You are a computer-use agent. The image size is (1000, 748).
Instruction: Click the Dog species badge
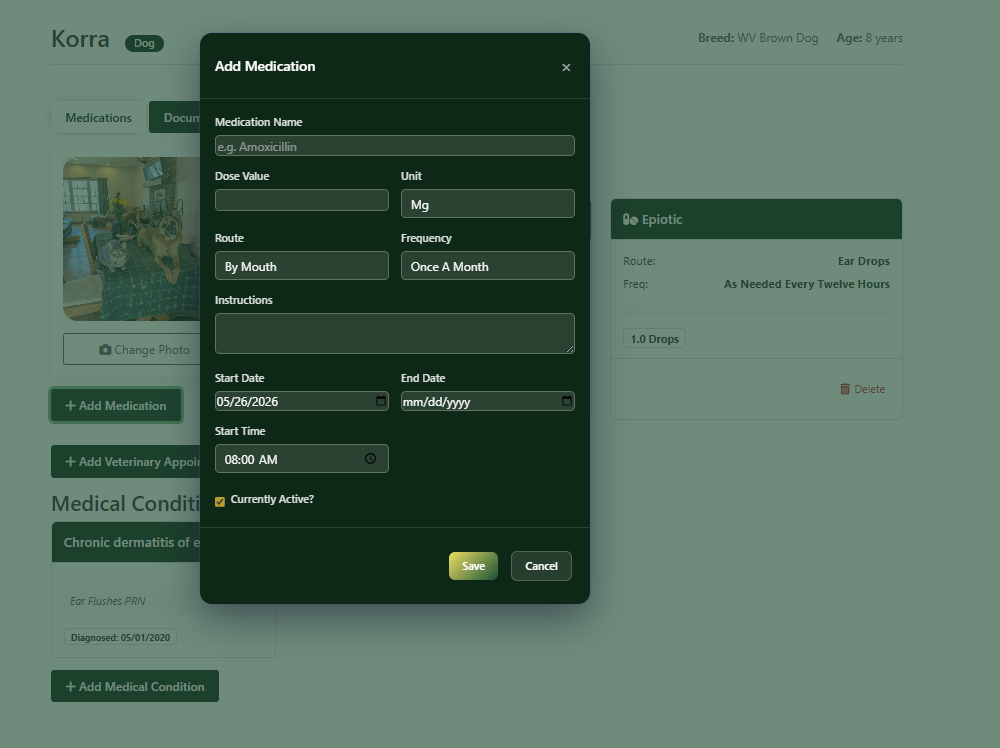click(x=144, y=43)
